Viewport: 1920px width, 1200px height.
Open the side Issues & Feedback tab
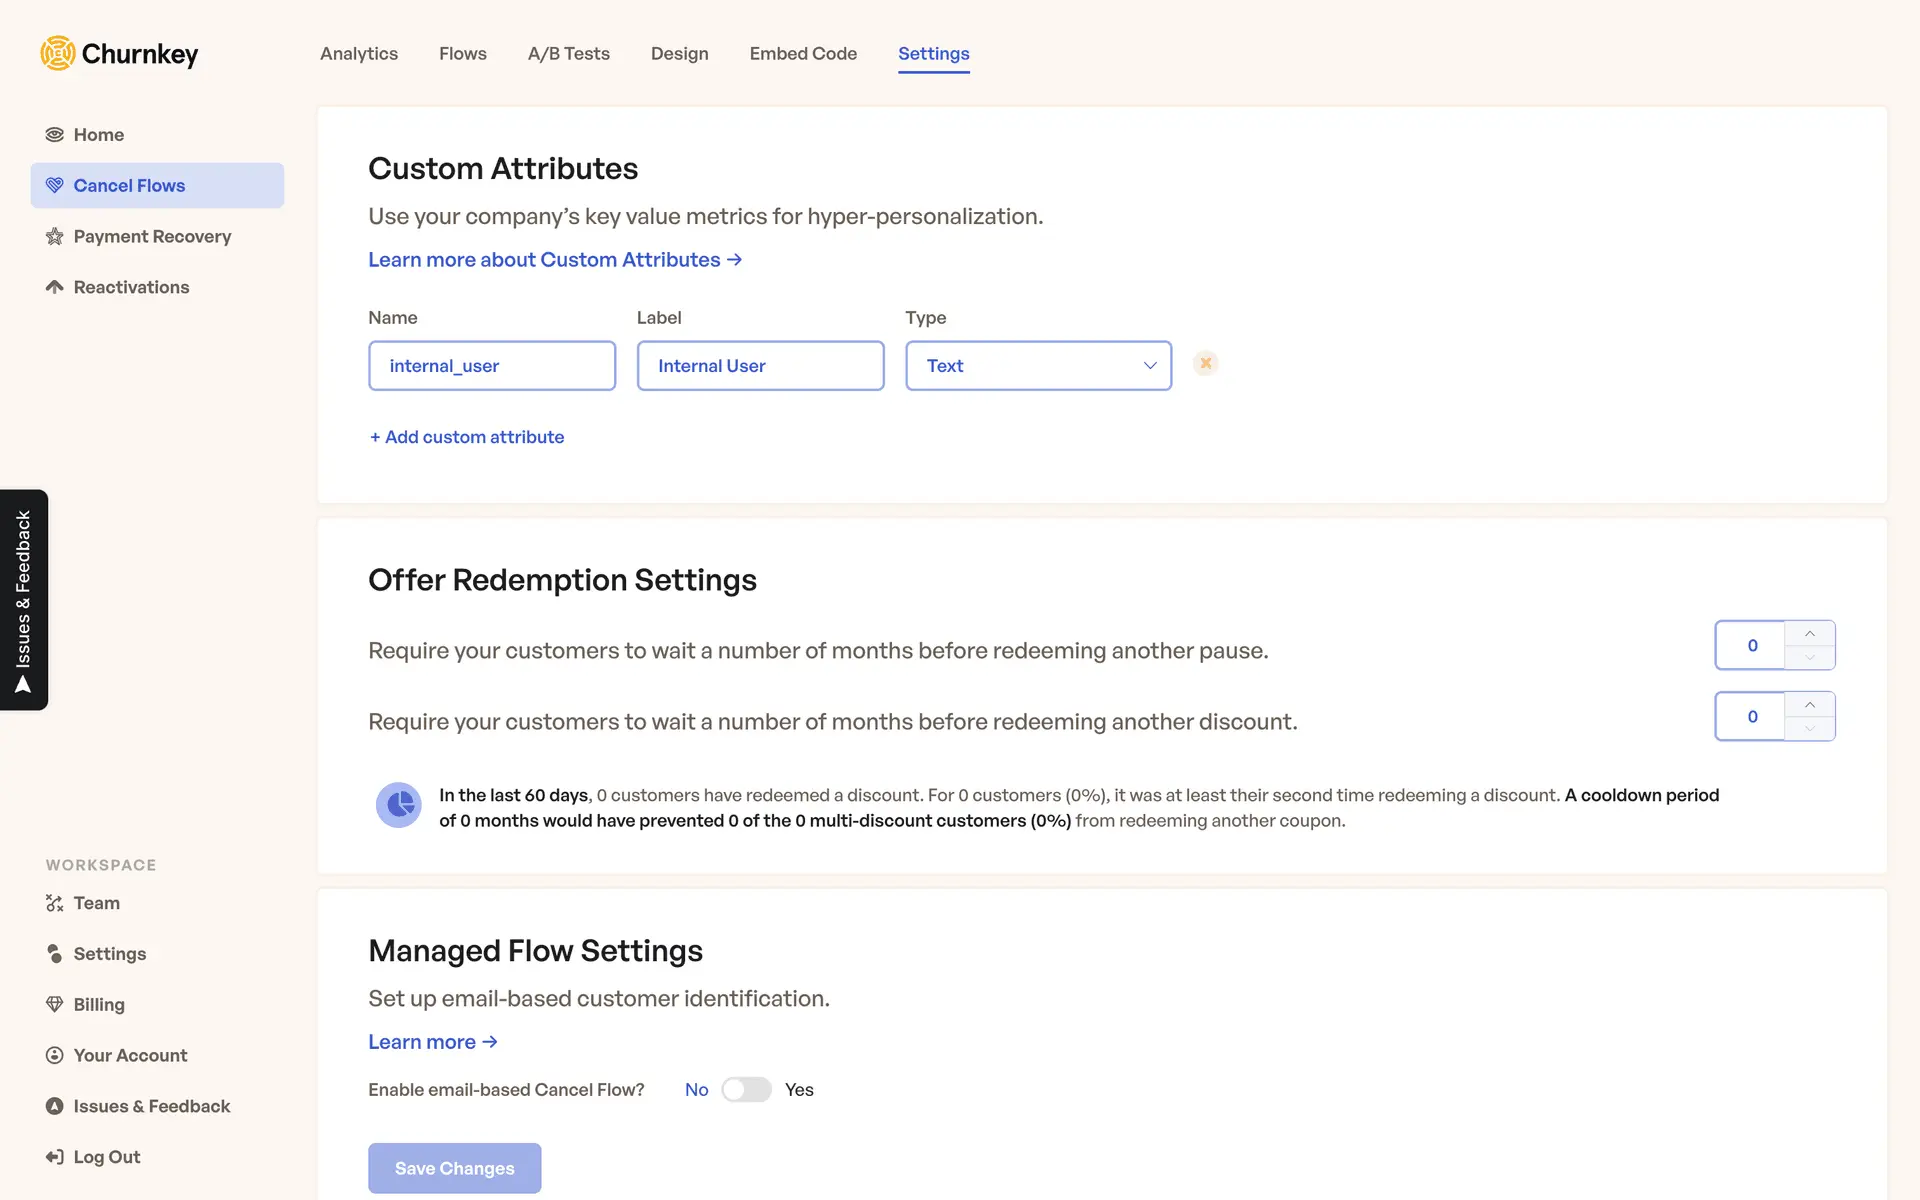pos(24,600)
